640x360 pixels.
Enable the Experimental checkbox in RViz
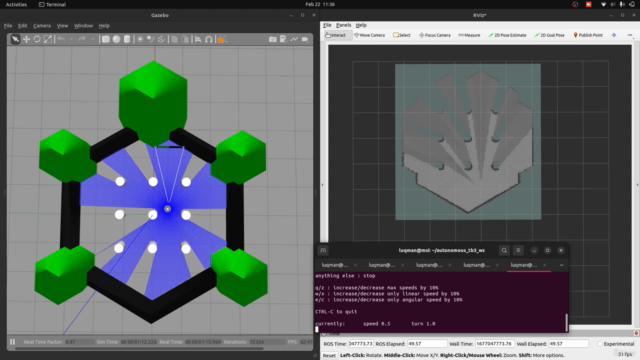click(x=600, y=344)
